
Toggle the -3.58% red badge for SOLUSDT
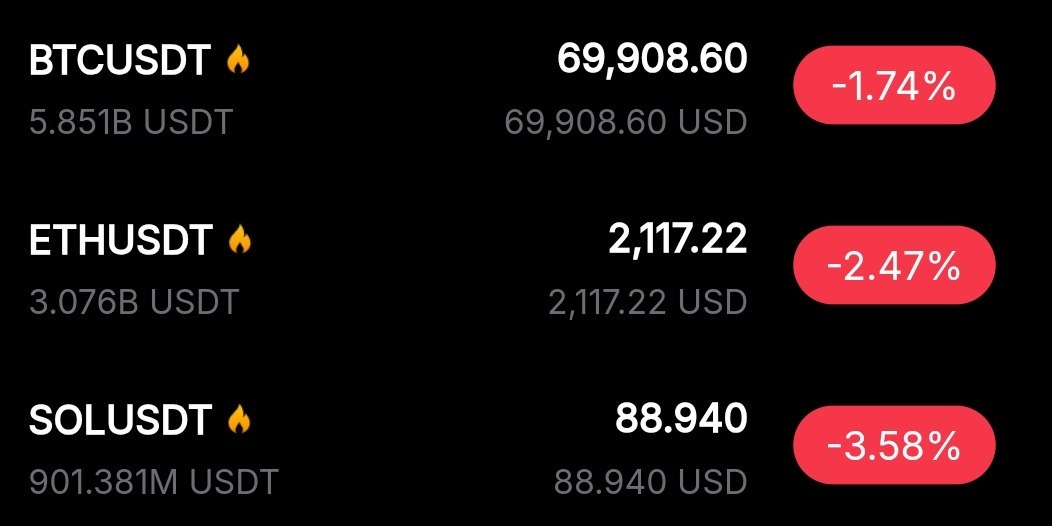894,447
